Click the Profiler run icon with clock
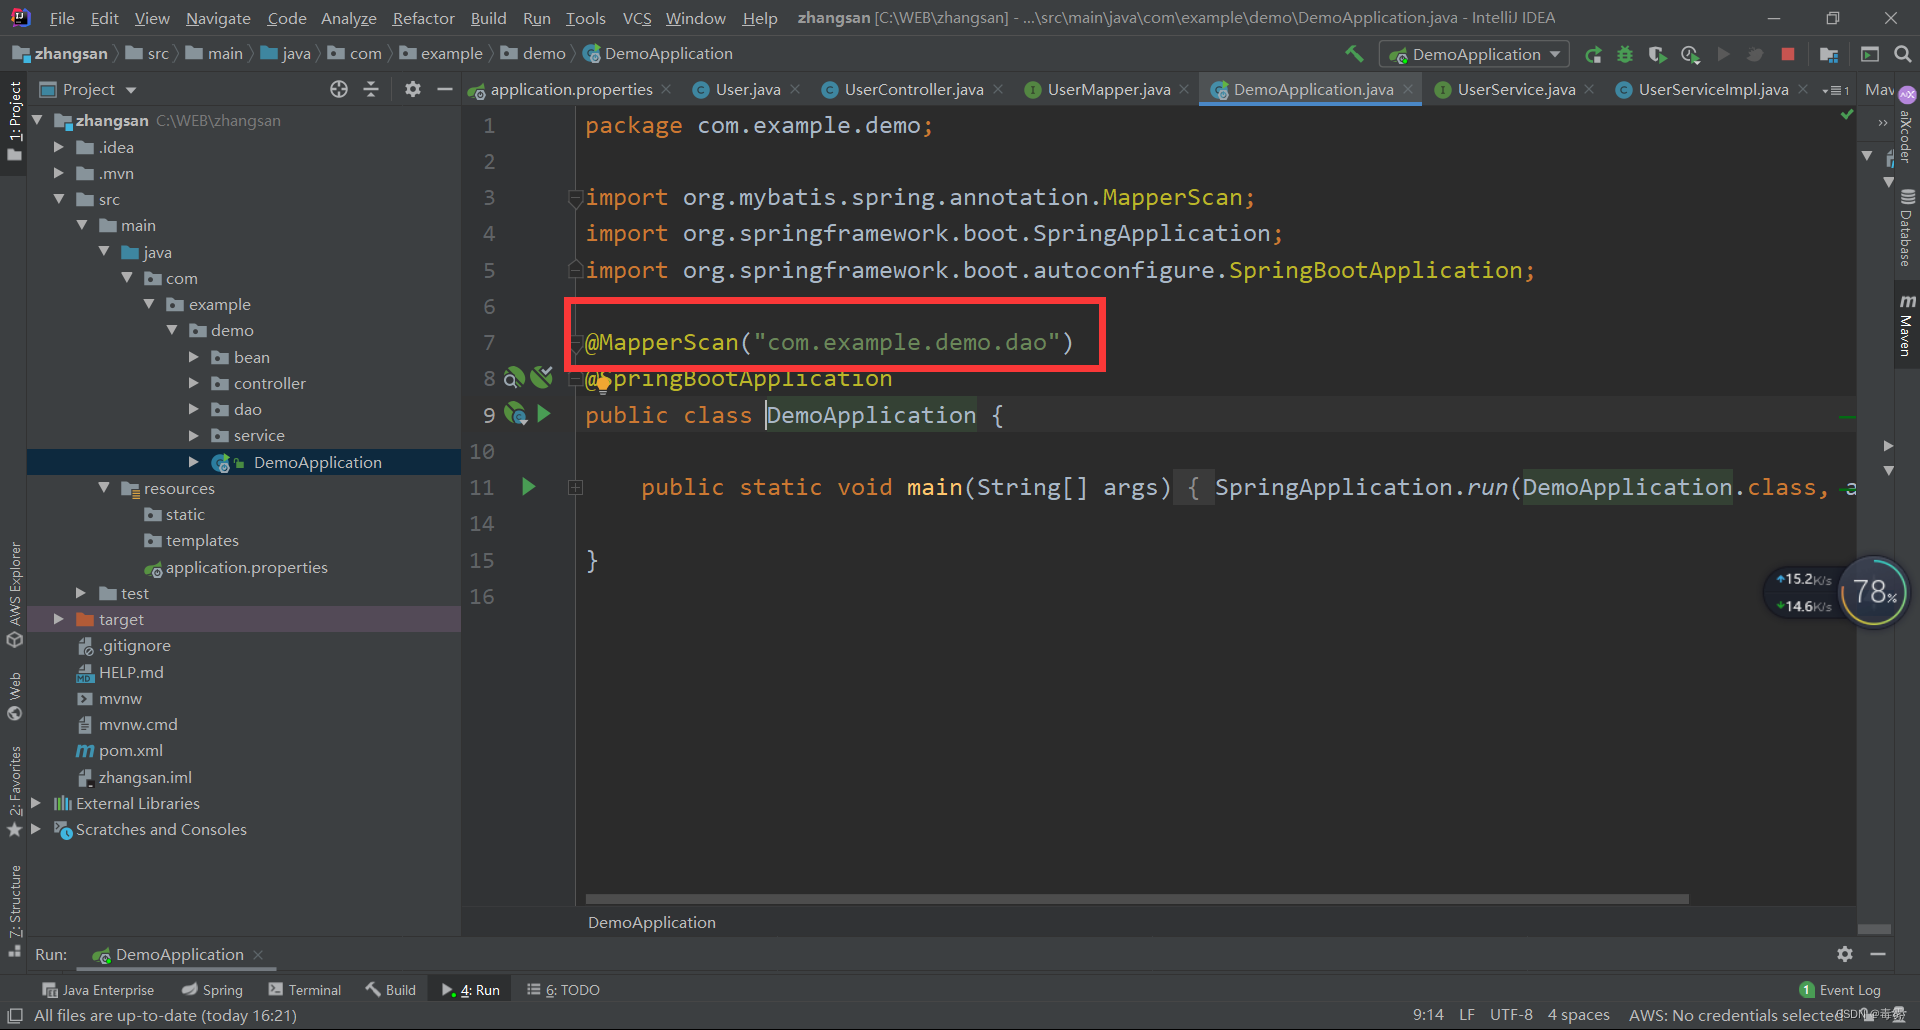Image resolution: width=1920 pixels, height=1030 pixels. coord(1690,54)
